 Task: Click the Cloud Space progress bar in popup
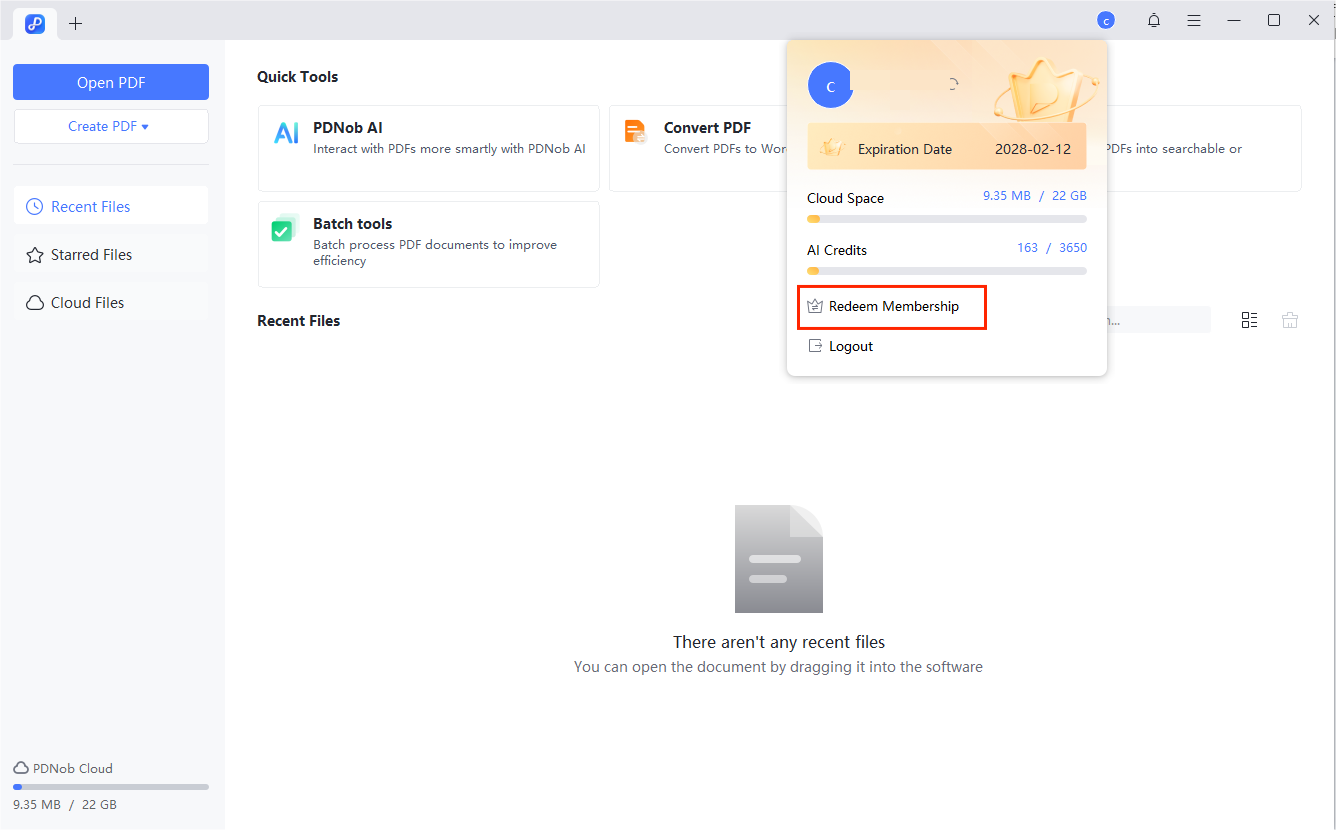pyautogui.click(x=947, y=219)
